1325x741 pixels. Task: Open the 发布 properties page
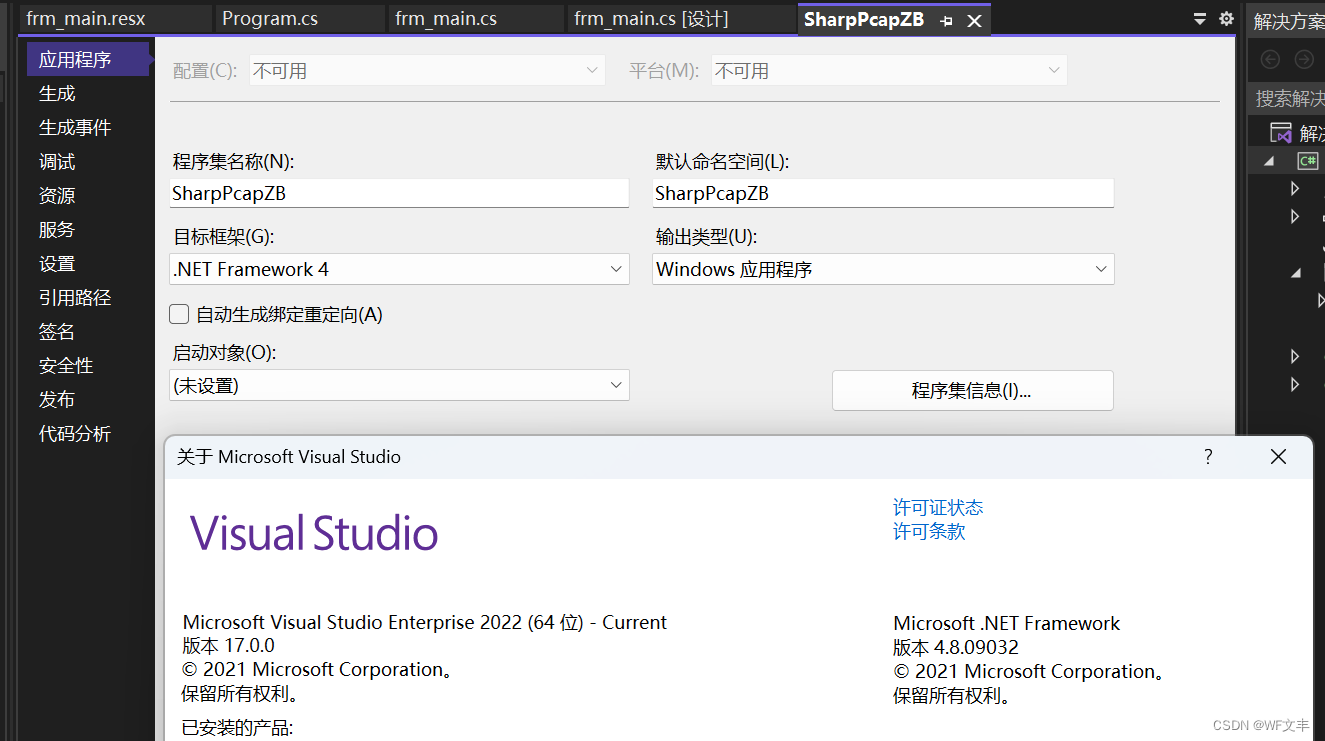pos(57,399)
